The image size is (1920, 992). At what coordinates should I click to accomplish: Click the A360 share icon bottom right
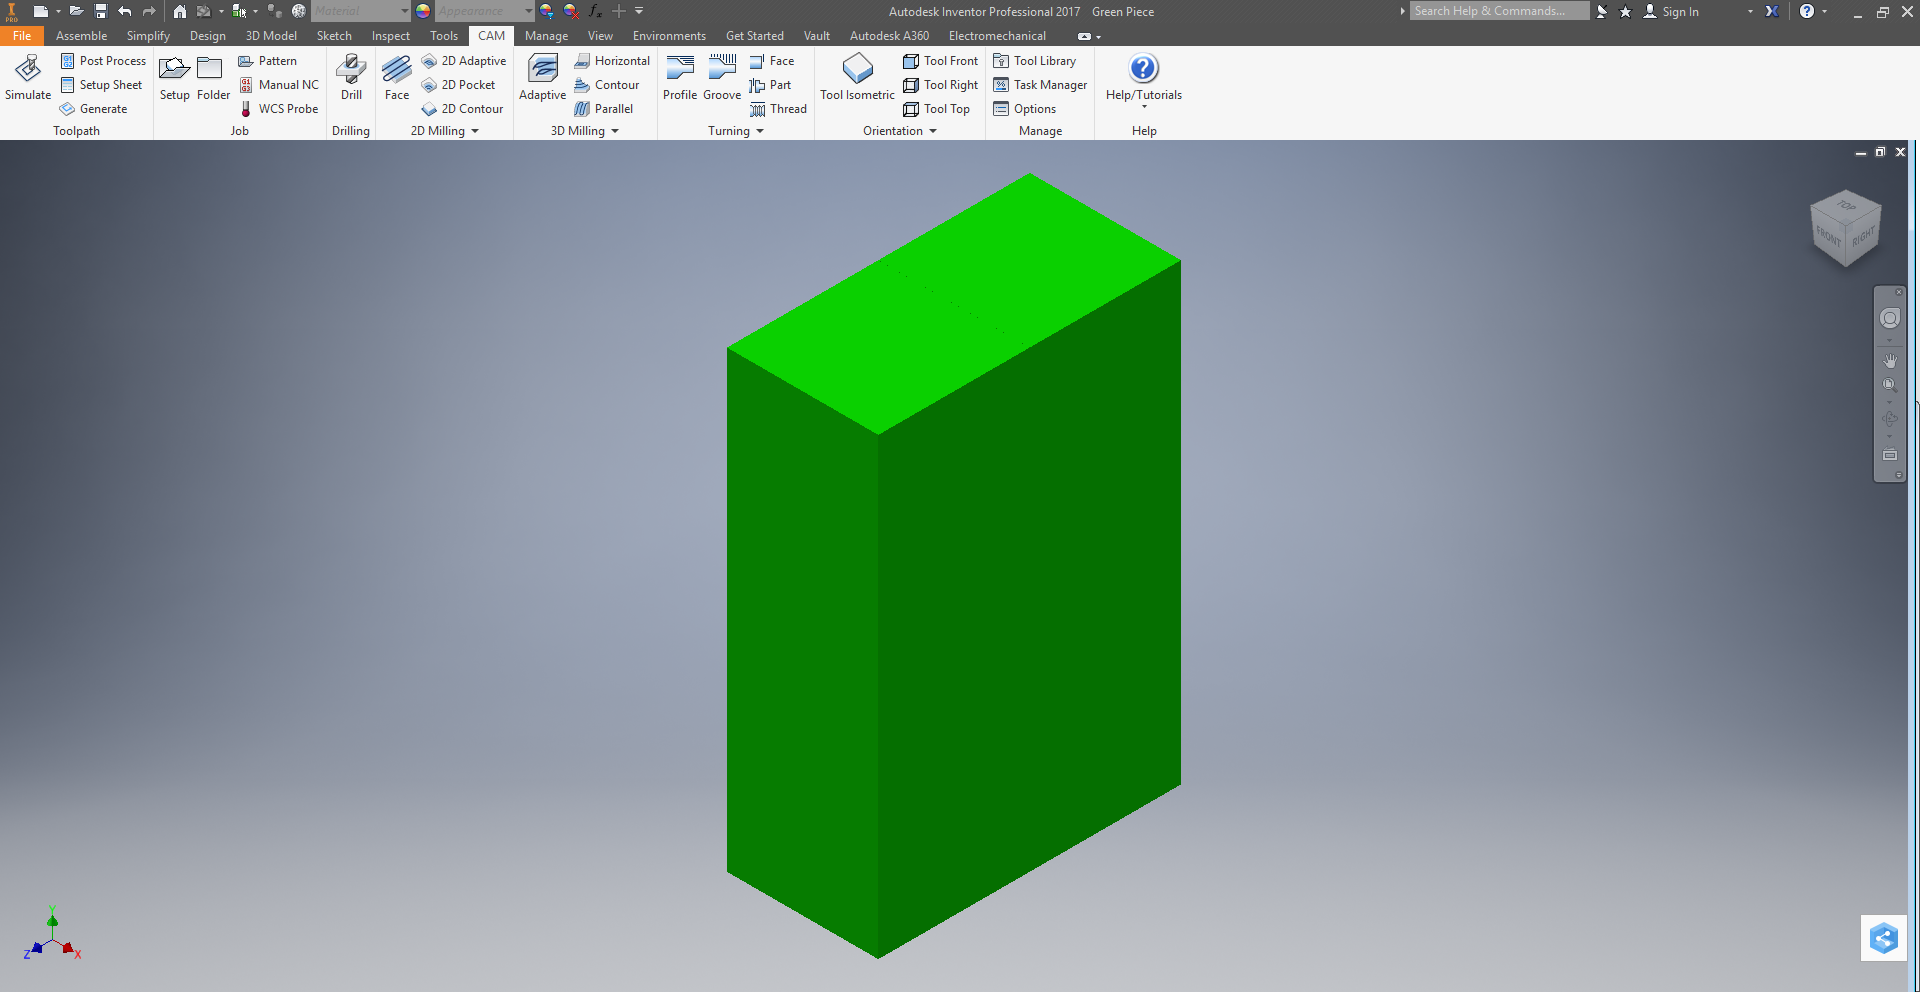click(1884, 938)
